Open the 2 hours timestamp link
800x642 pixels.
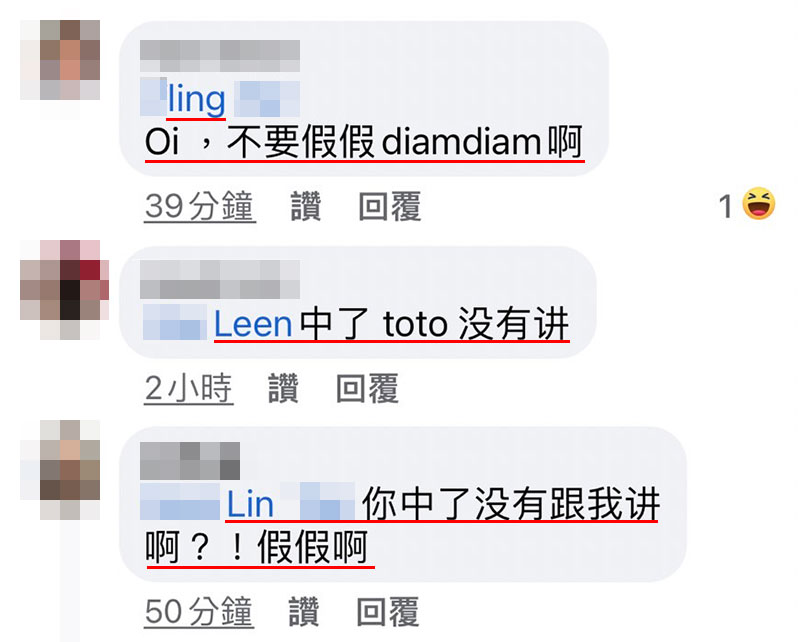coord(189,388)
